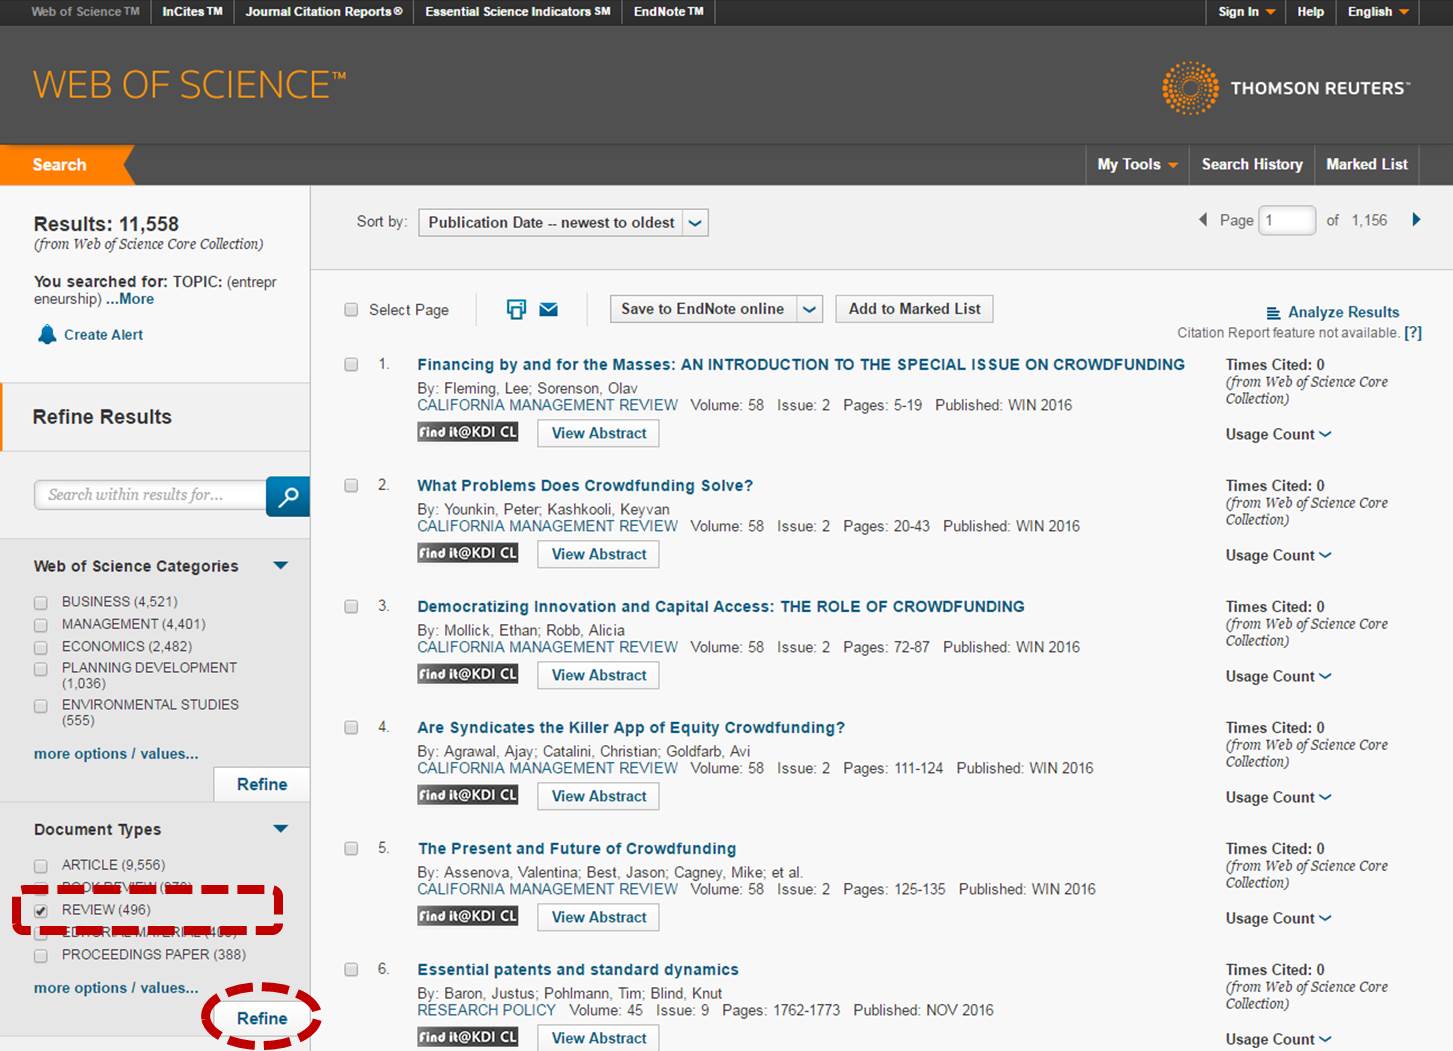
Task: Click the print icon above results
Action: click(x=516, y=309)
